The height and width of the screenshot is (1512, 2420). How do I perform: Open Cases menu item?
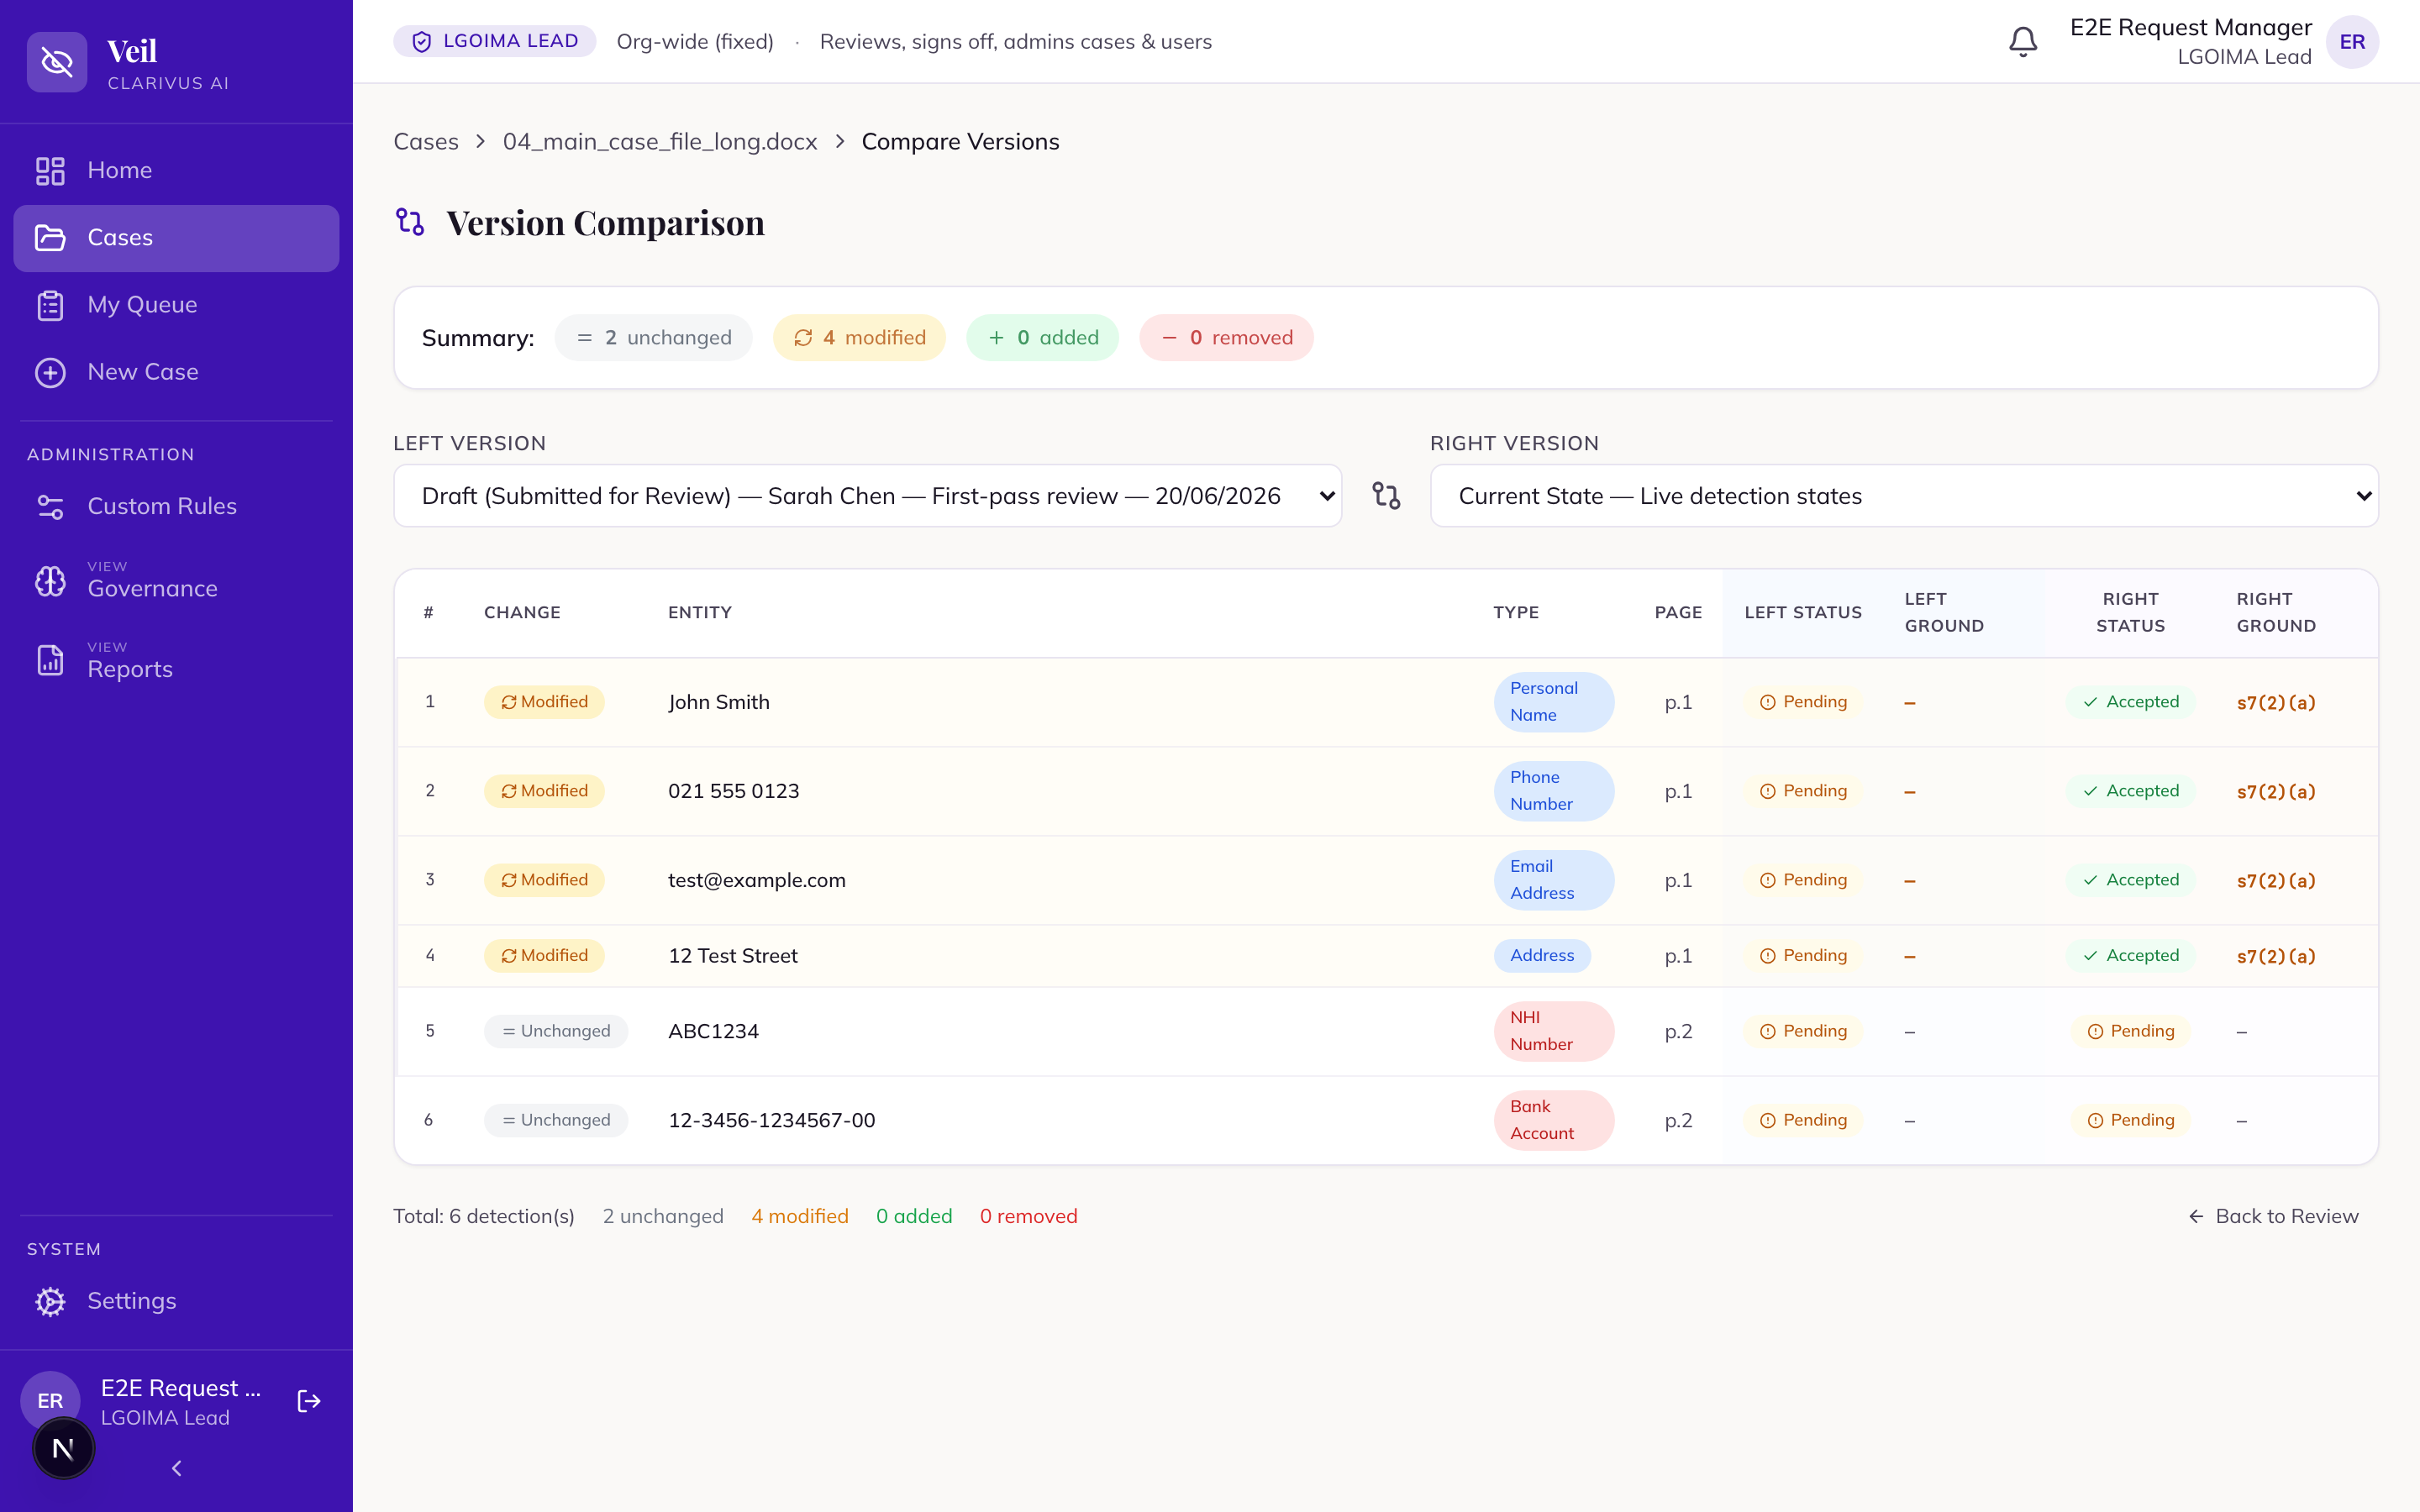176,238
